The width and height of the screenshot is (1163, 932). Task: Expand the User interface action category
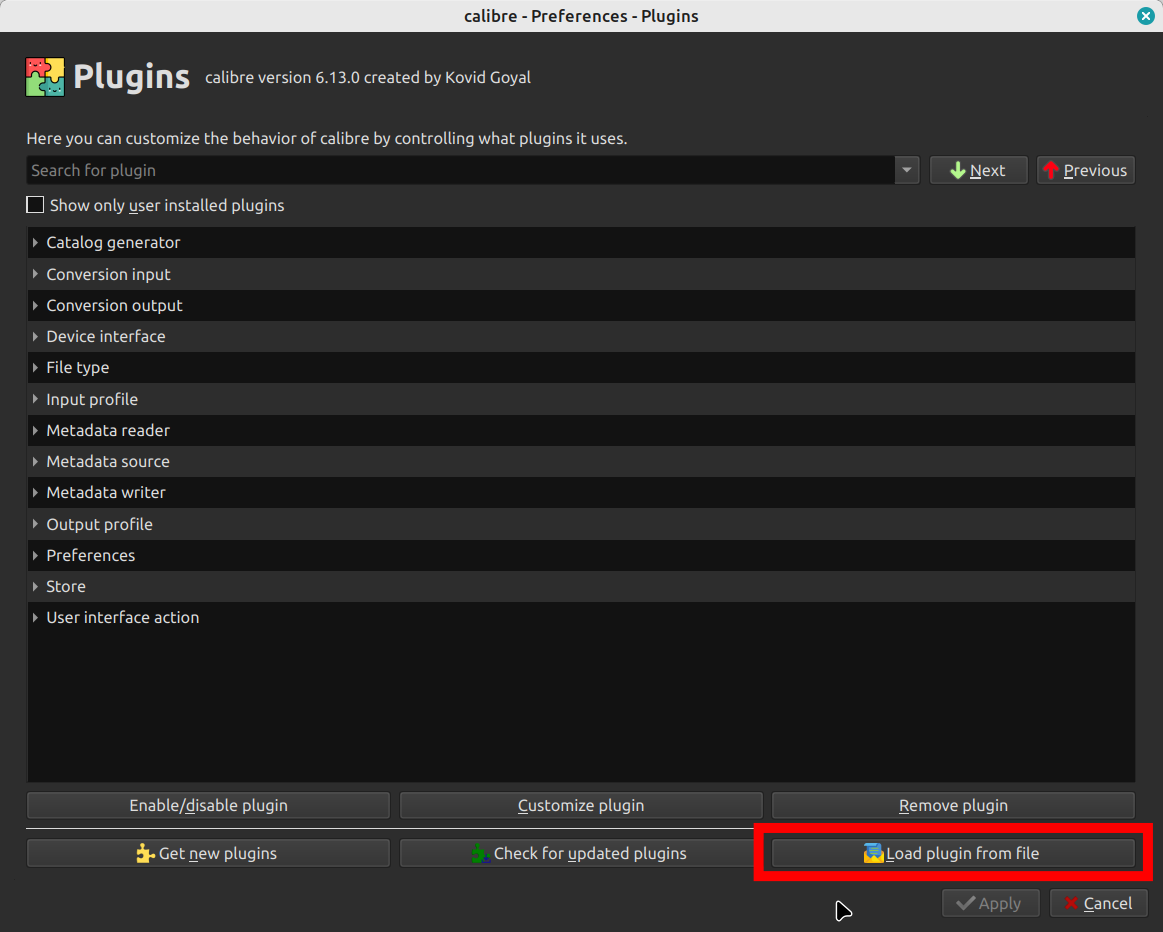coord(35,618)
